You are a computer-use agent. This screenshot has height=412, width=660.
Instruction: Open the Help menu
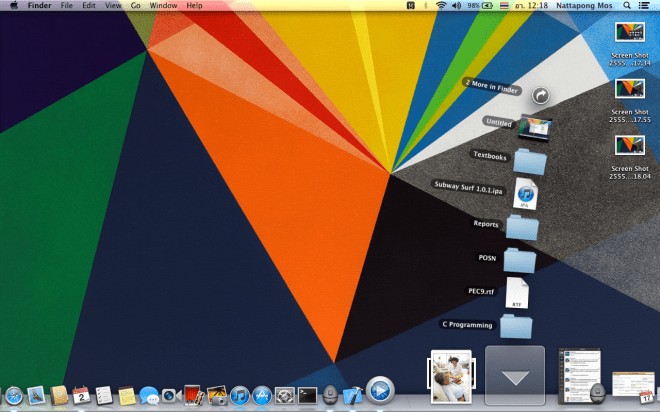(x=194, y=5)
